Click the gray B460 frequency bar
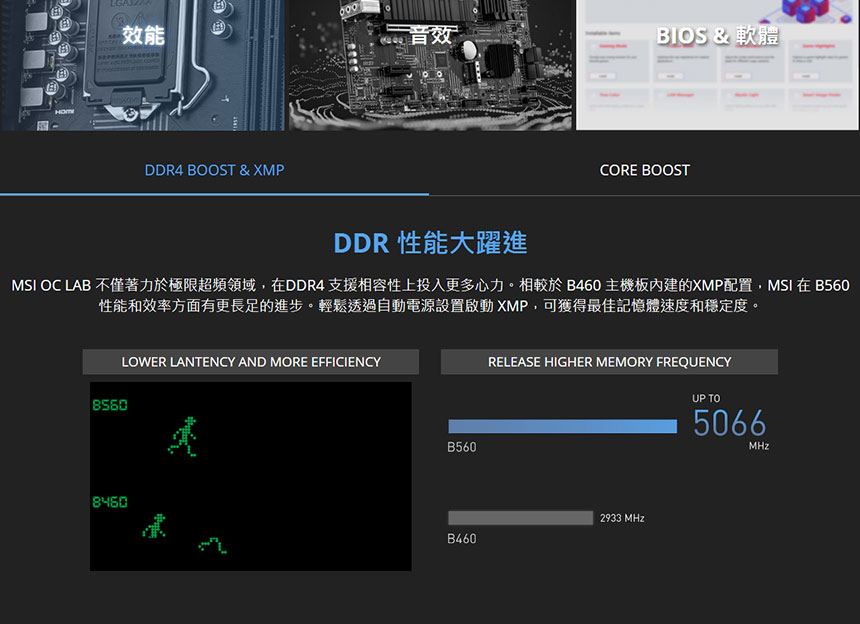 coord(520,518)
